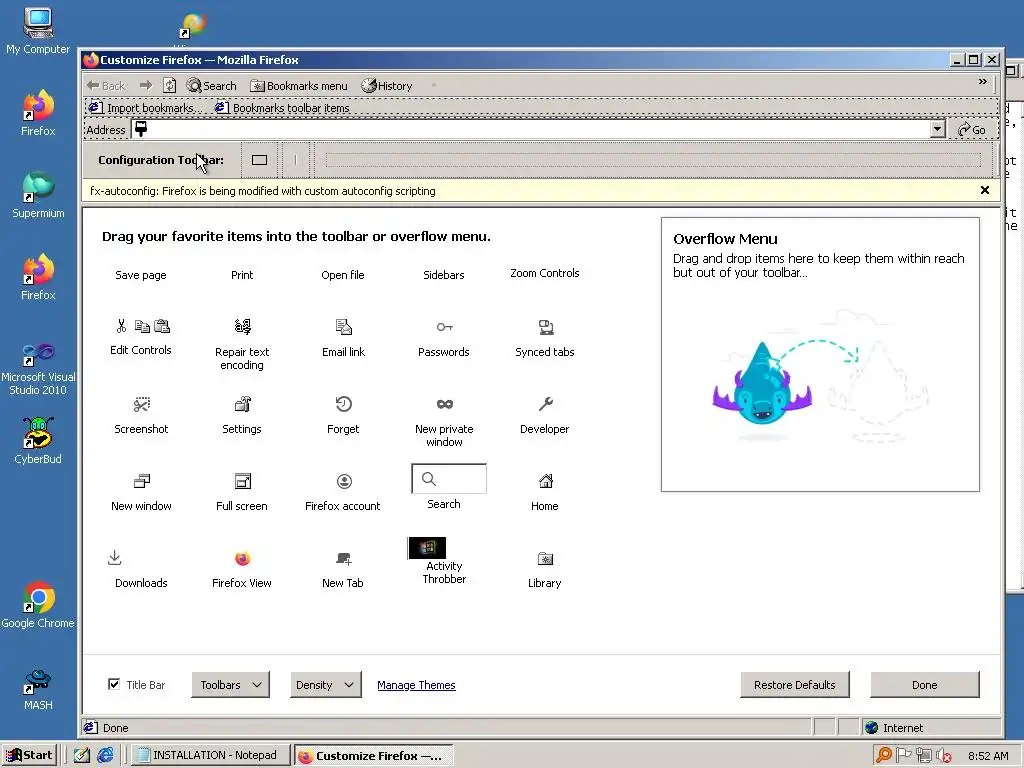Viewport: 1024px width, 768px height.
Task: Select the Firefox account icon
Action: tap(344, 481)
